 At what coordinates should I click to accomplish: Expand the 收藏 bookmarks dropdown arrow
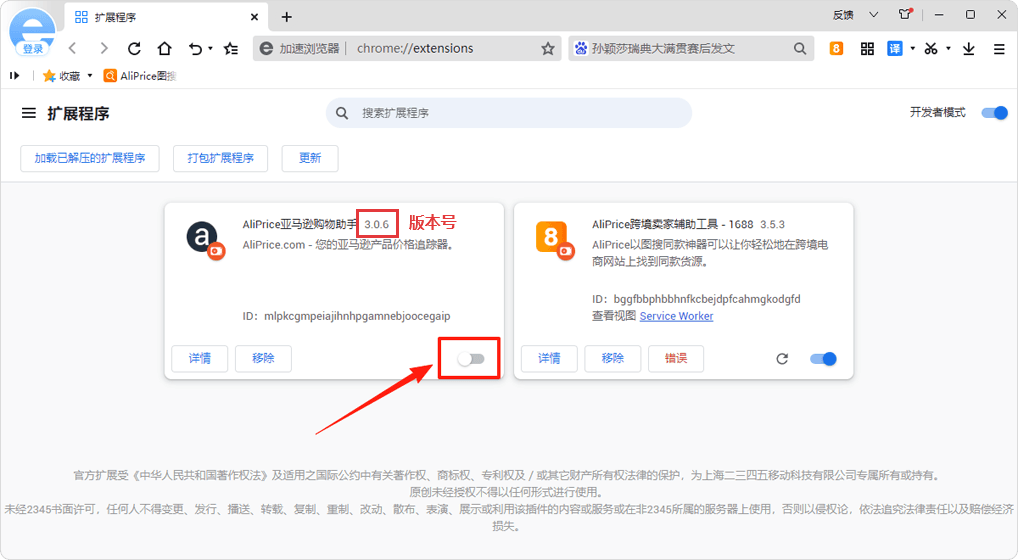click(90, 76)
